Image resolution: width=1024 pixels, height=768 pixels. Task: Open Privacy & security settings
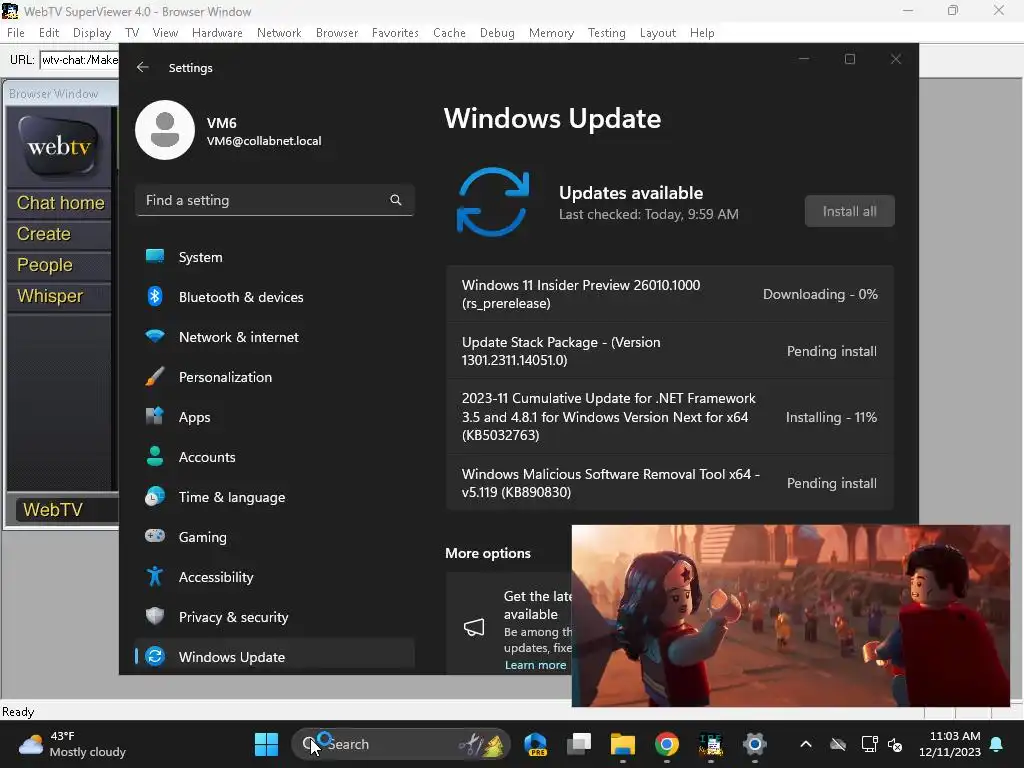[274, 616]
